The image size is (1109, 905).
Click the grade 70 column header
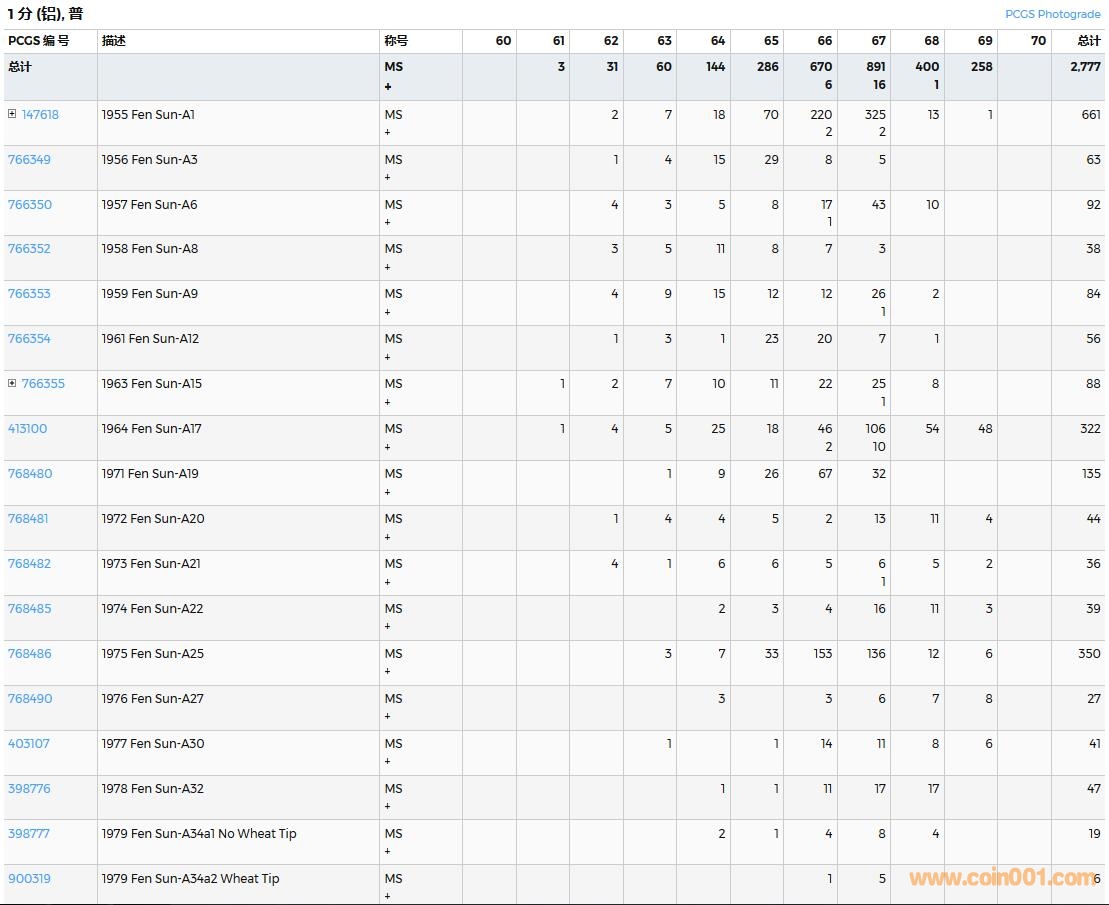coord(1037,41)
